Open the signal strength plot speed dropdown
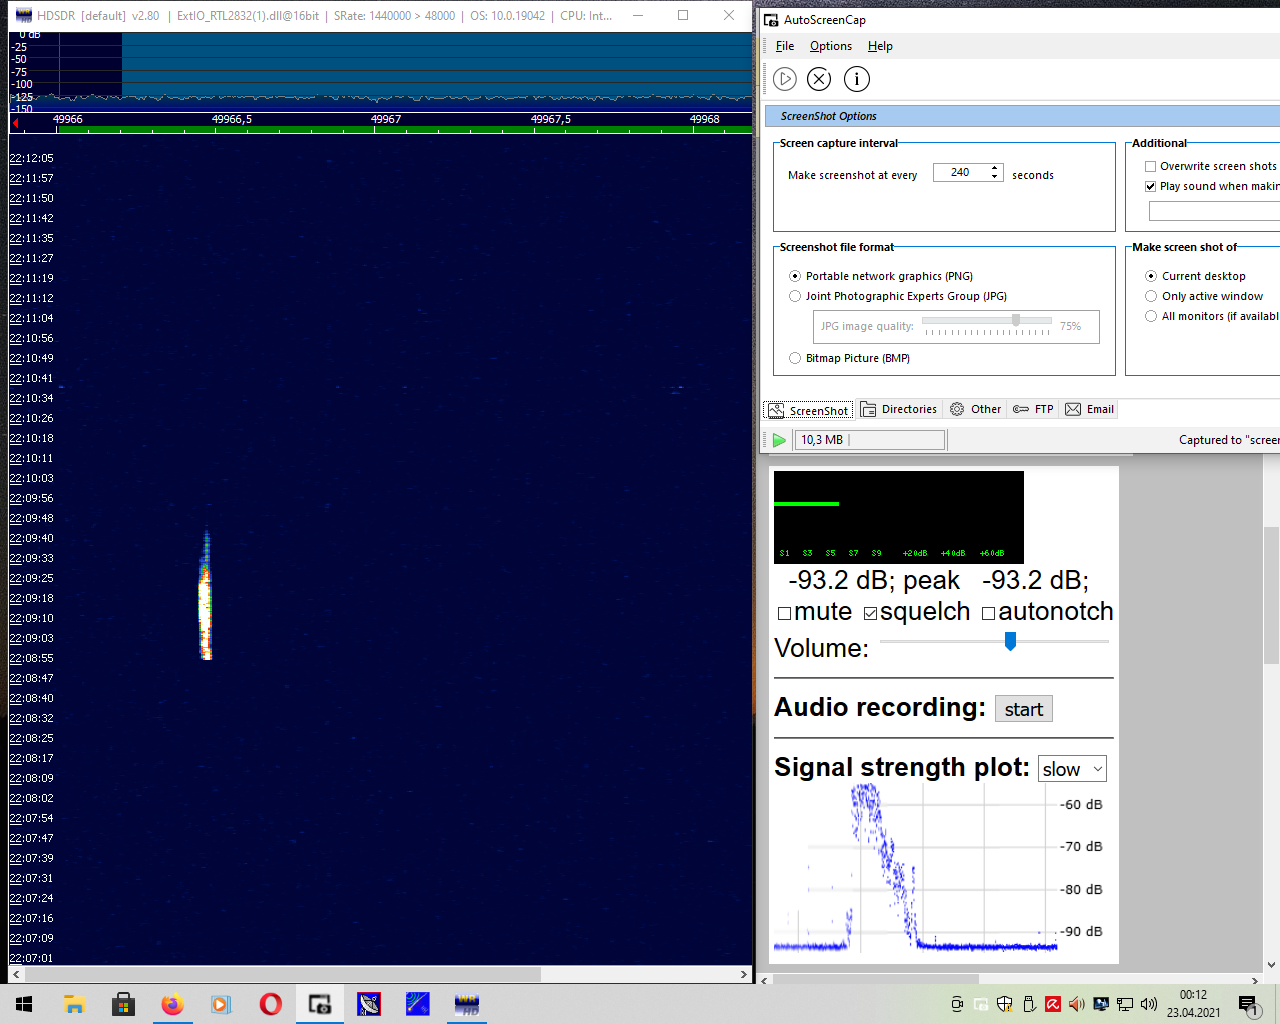 [1072, 769]
